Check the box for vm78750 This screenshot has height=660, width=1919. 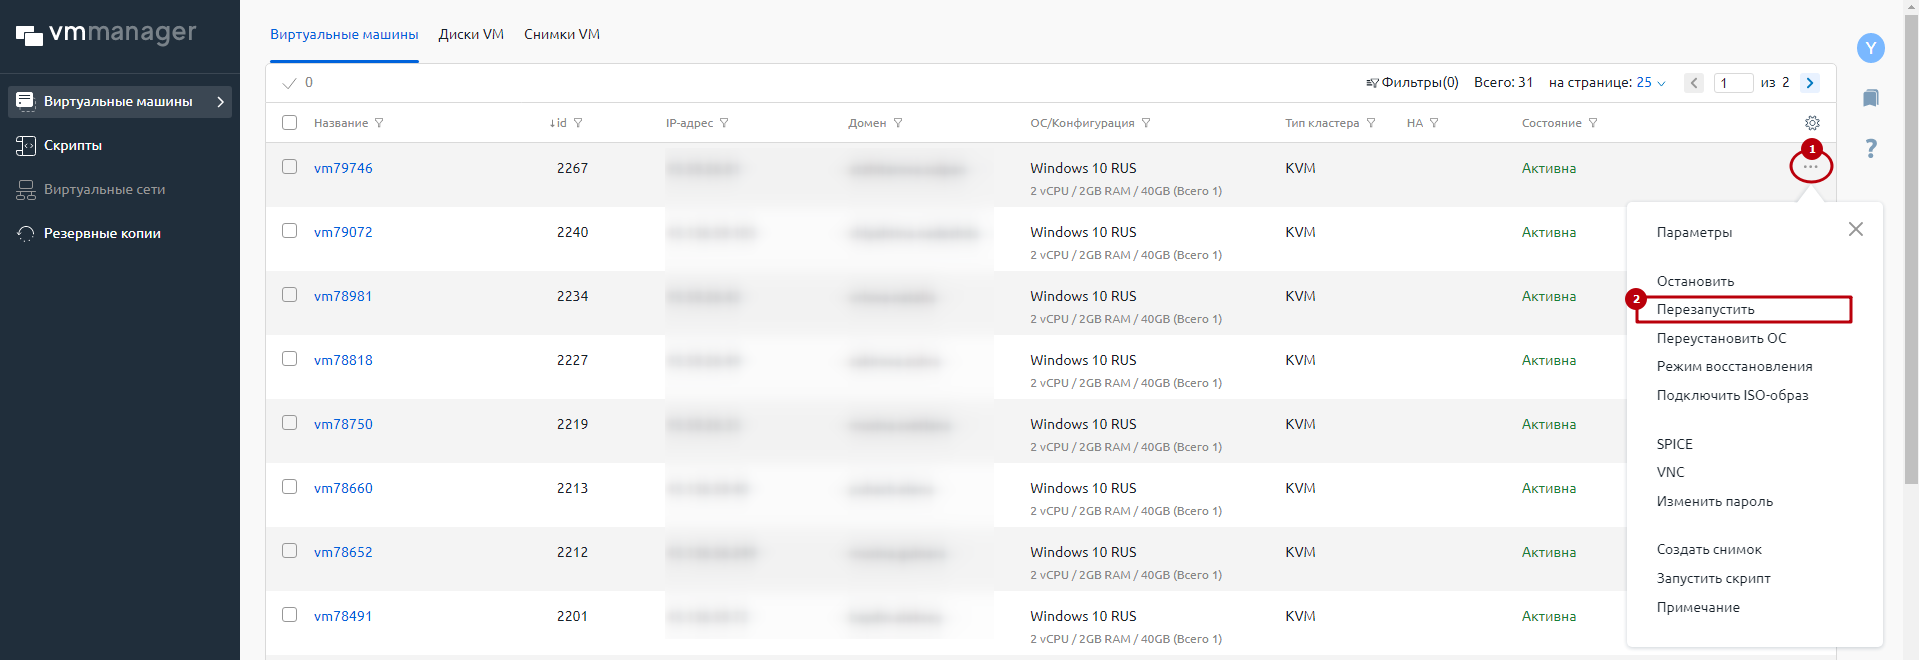[290, 423]
